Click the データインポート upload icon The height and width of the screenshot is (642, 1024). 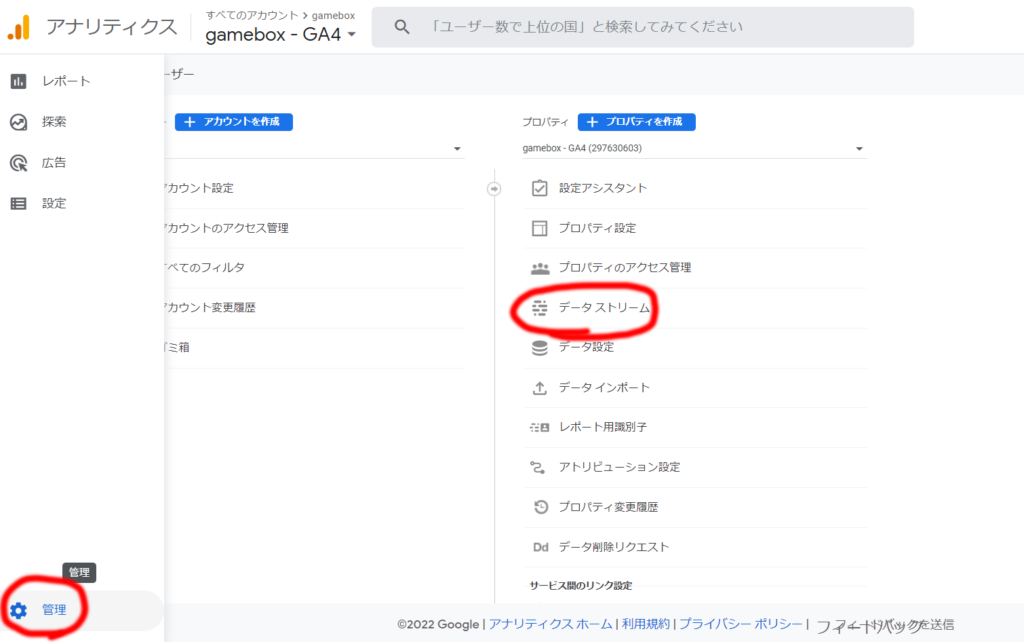click(x=540, y=387)
